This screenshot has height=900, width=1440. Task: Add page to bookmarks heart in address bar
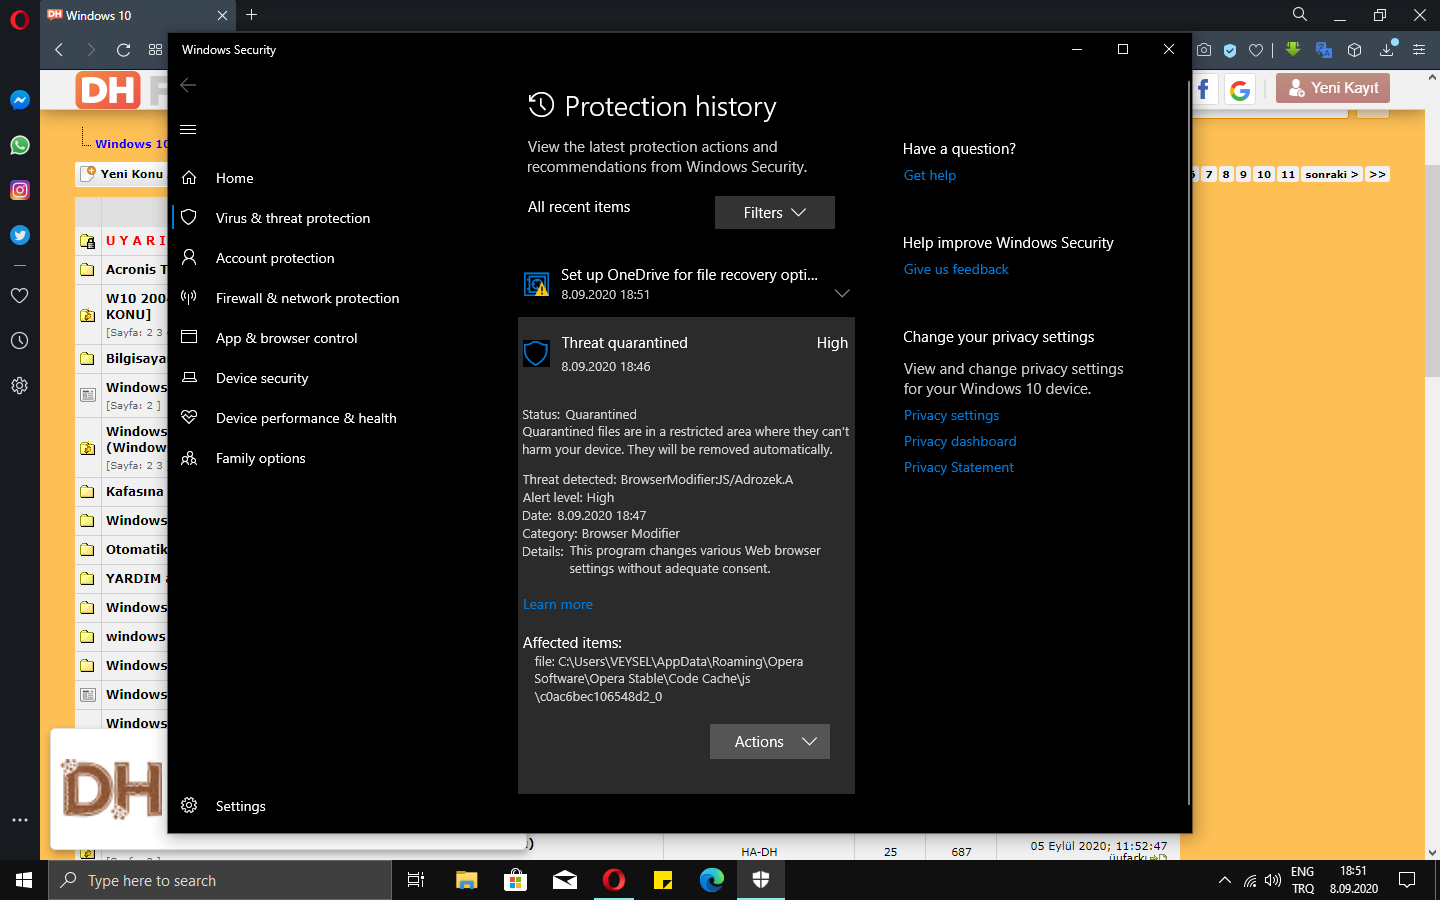(1256, 50)
